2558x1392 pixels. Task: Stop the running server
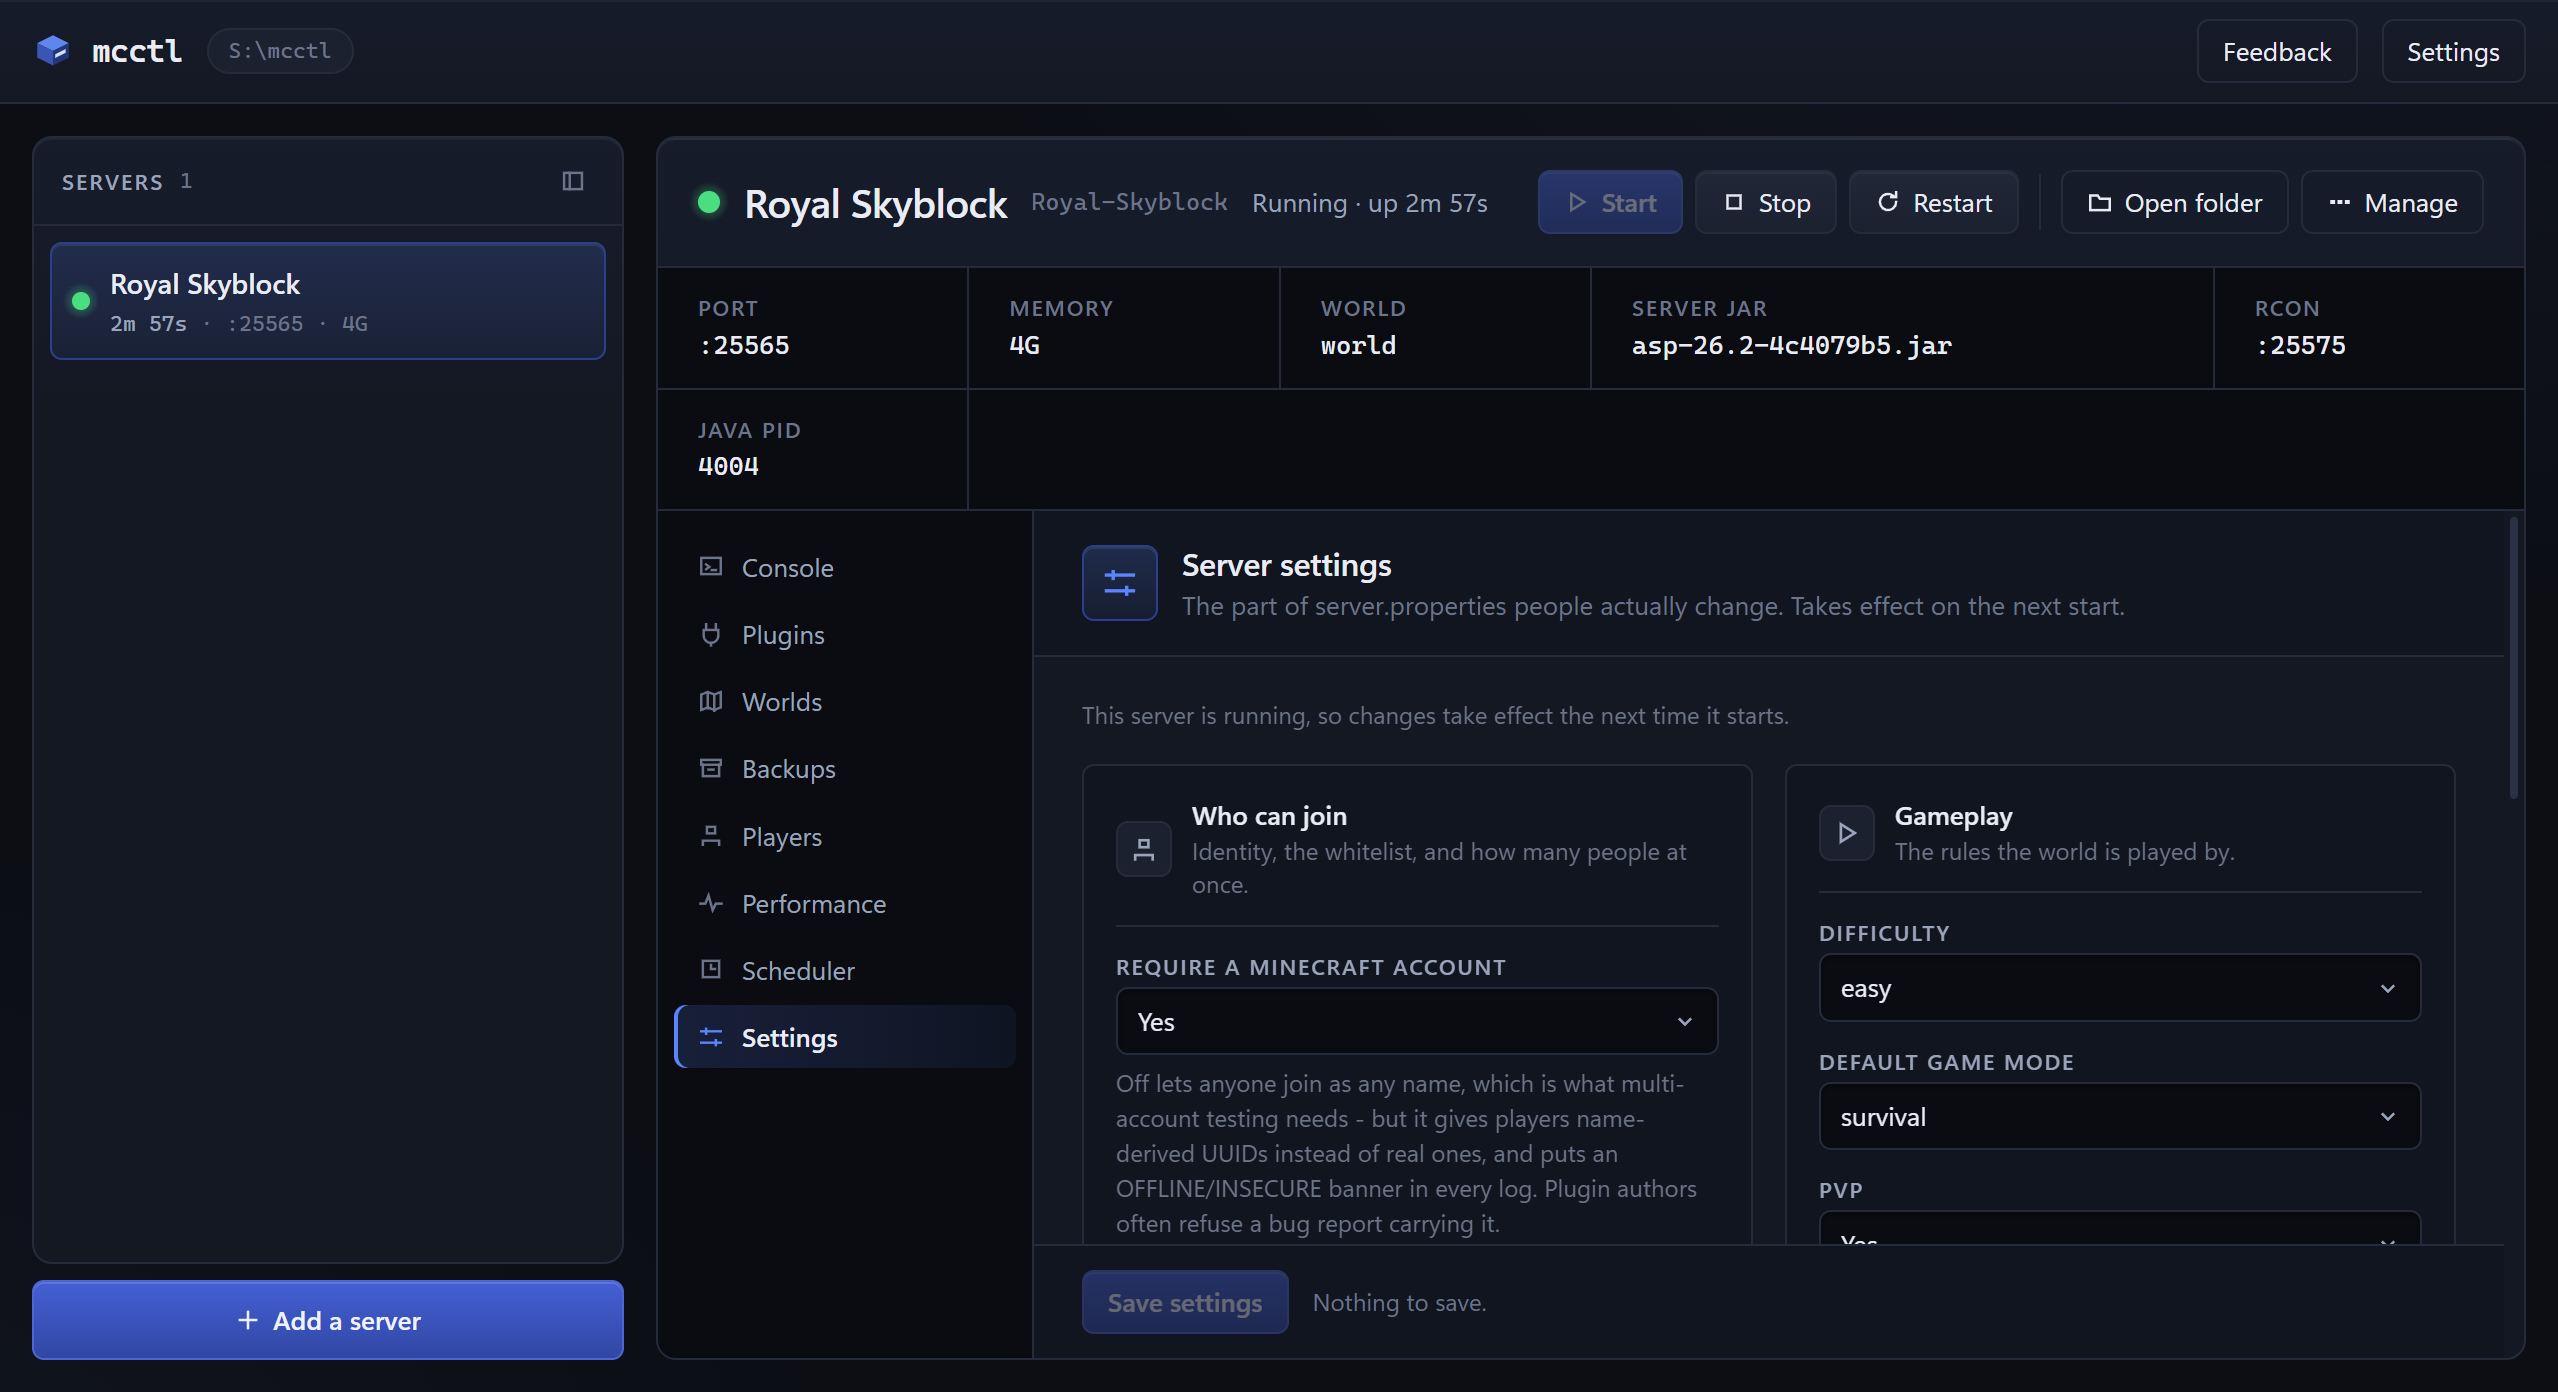1766,203
